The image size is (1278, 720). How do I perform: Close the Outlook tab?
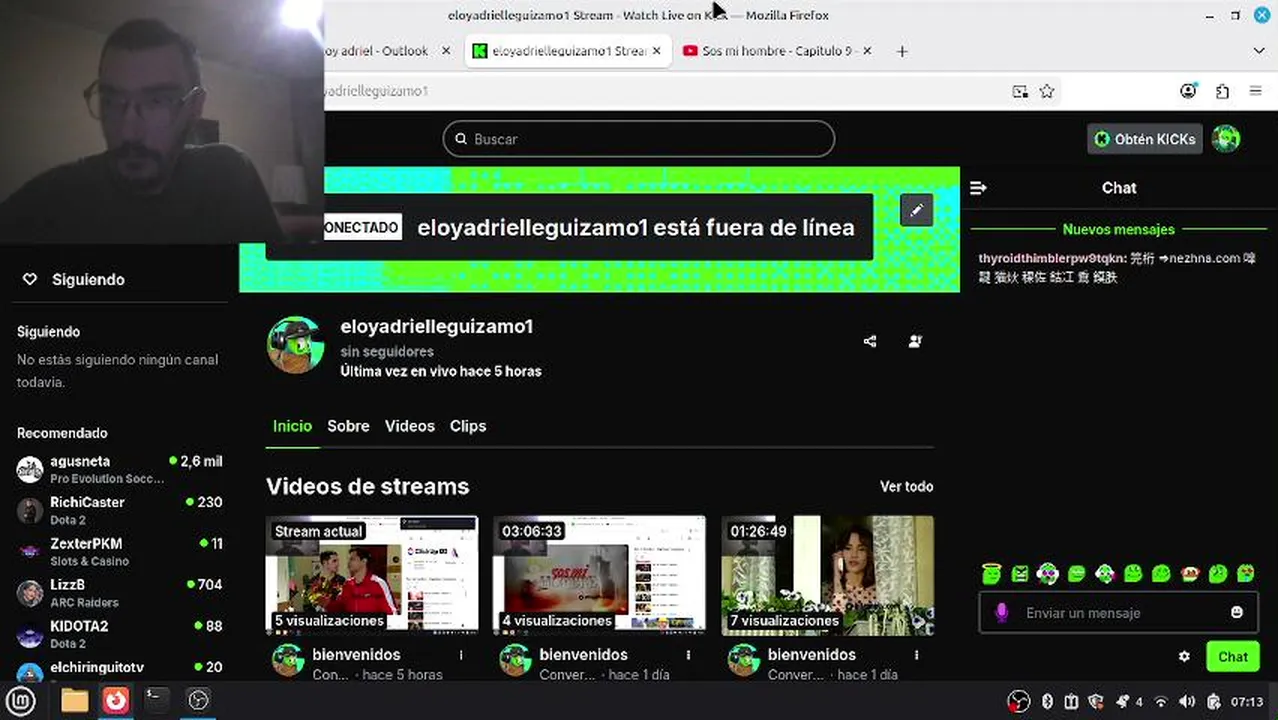point(446,51)
